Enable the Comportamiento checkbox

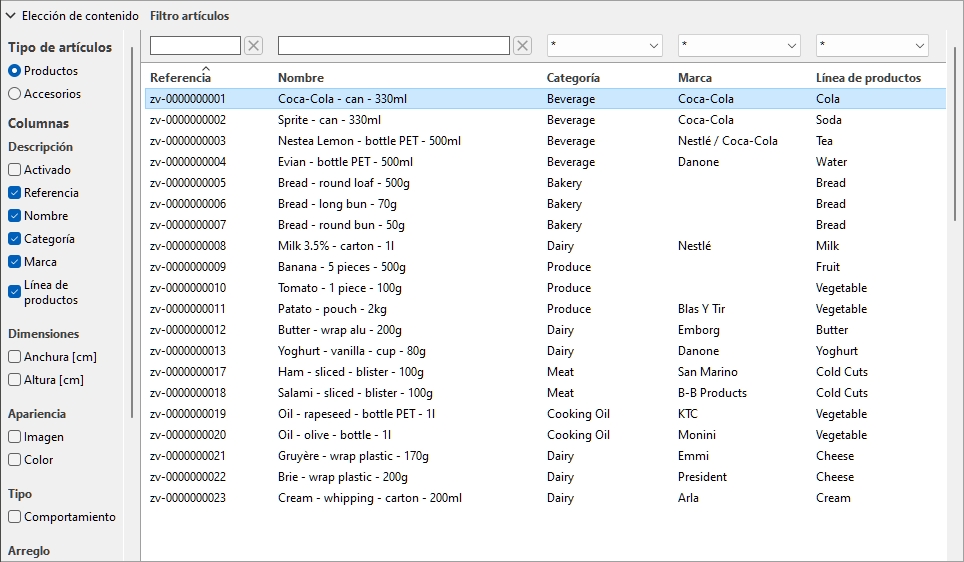[x=14, y=517]
